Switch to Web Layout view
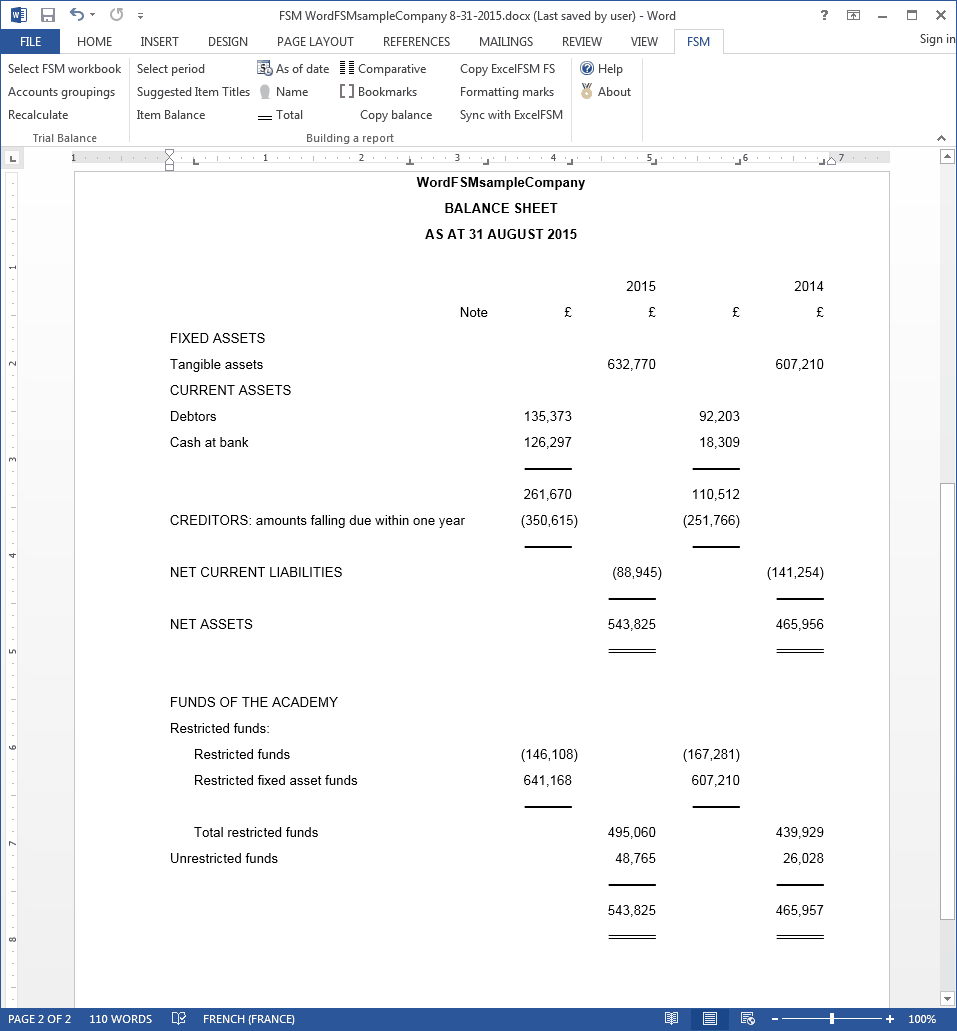This screenshot has width=957, height=1031. click(747, 1019)
